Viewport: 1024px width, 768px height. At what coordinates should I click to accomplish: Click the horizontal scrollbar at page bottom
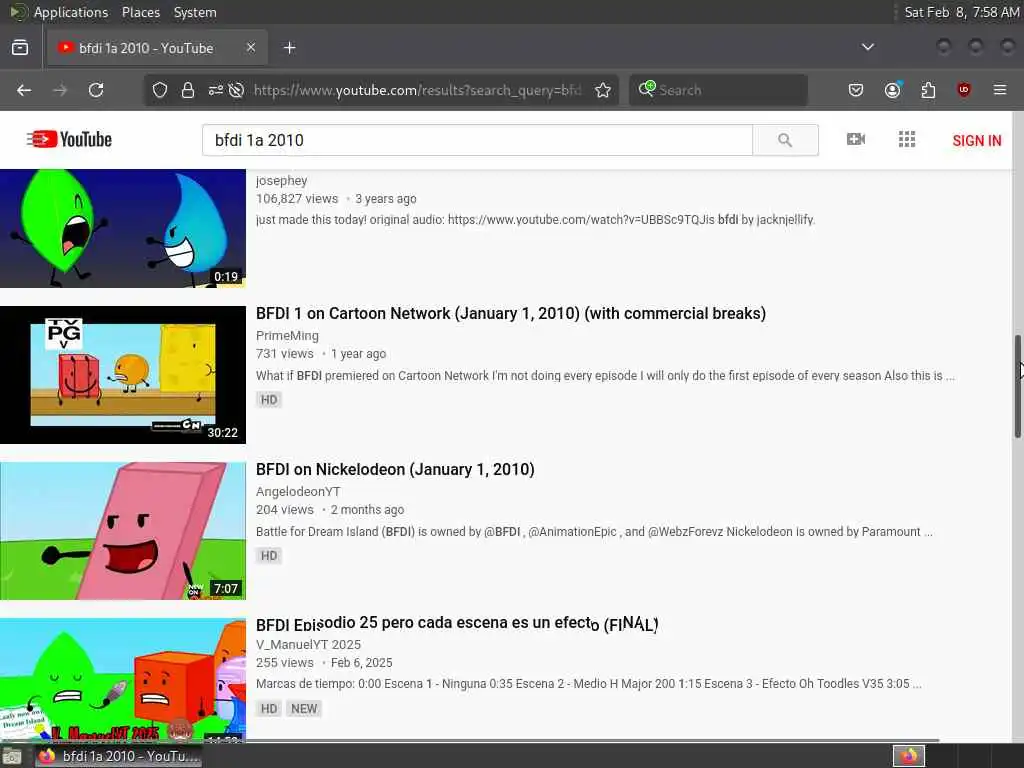pyautogui.click(x=470, y=740)
